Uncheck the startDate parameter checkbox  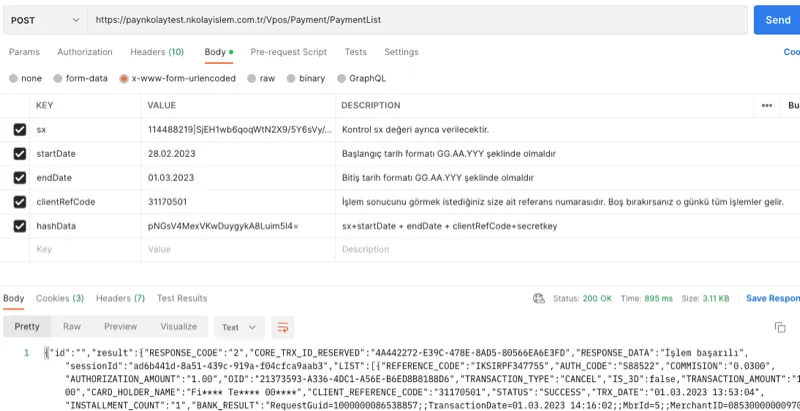tap(20, 154)
